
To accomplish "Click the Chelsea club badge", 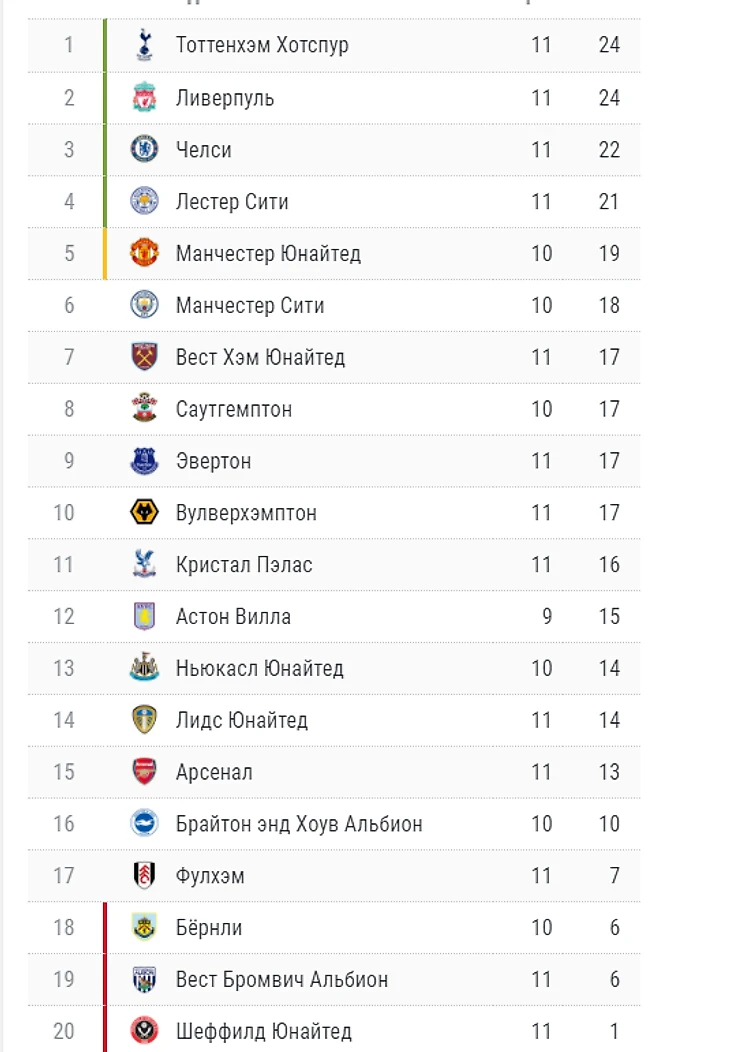I will coord(145,149).
